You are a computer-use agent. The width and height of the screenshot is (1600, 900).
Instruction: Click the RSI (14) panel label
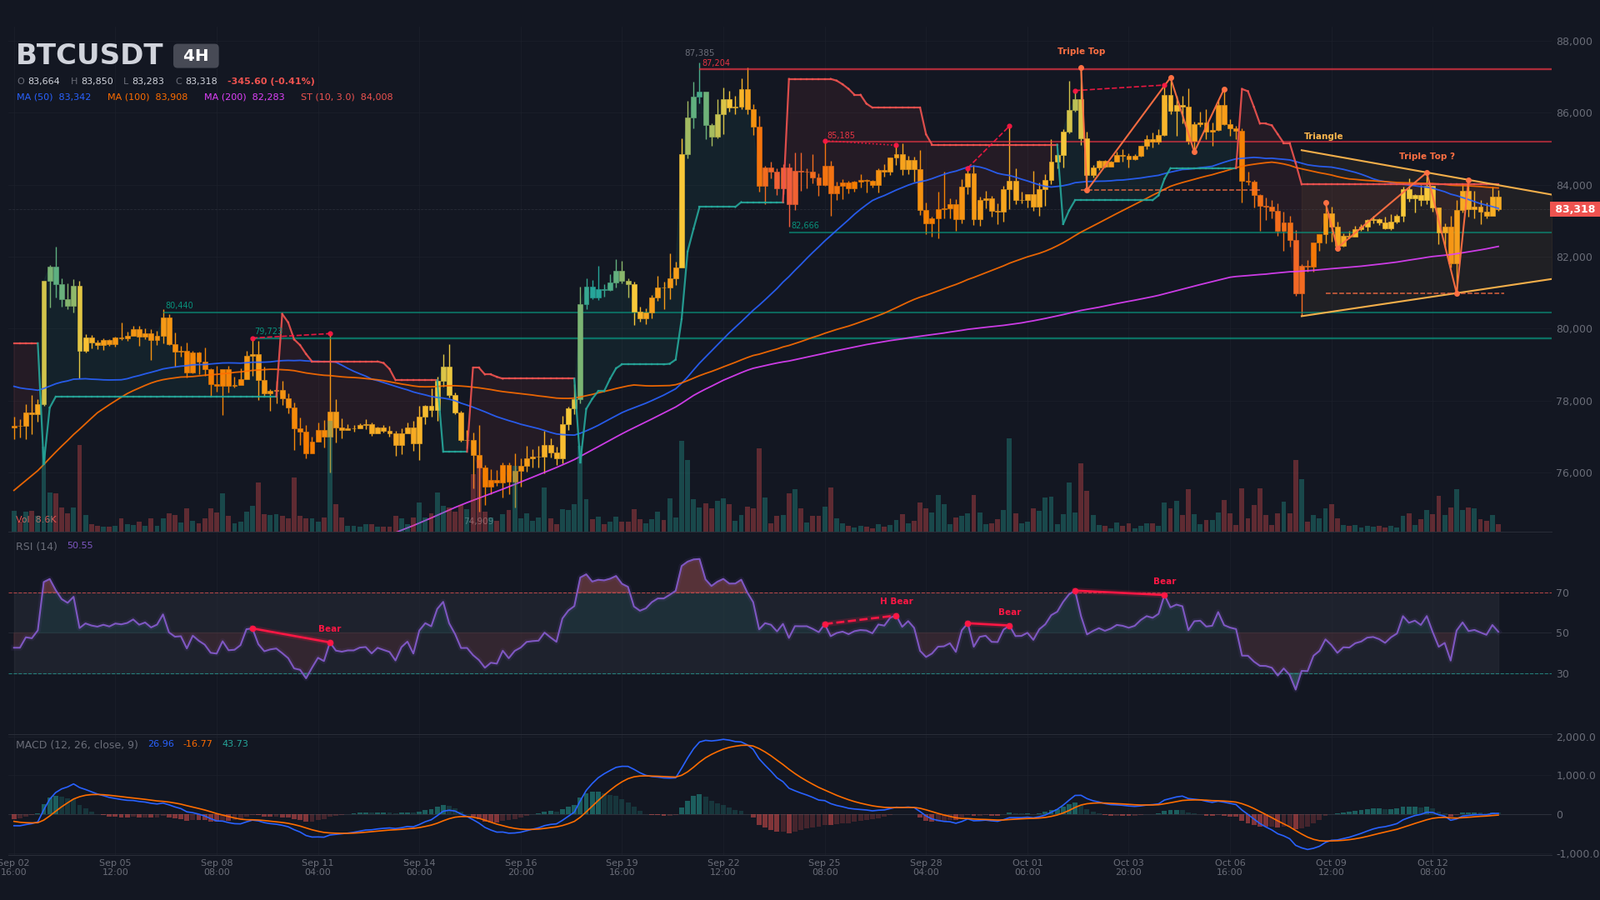coord(36,546)
